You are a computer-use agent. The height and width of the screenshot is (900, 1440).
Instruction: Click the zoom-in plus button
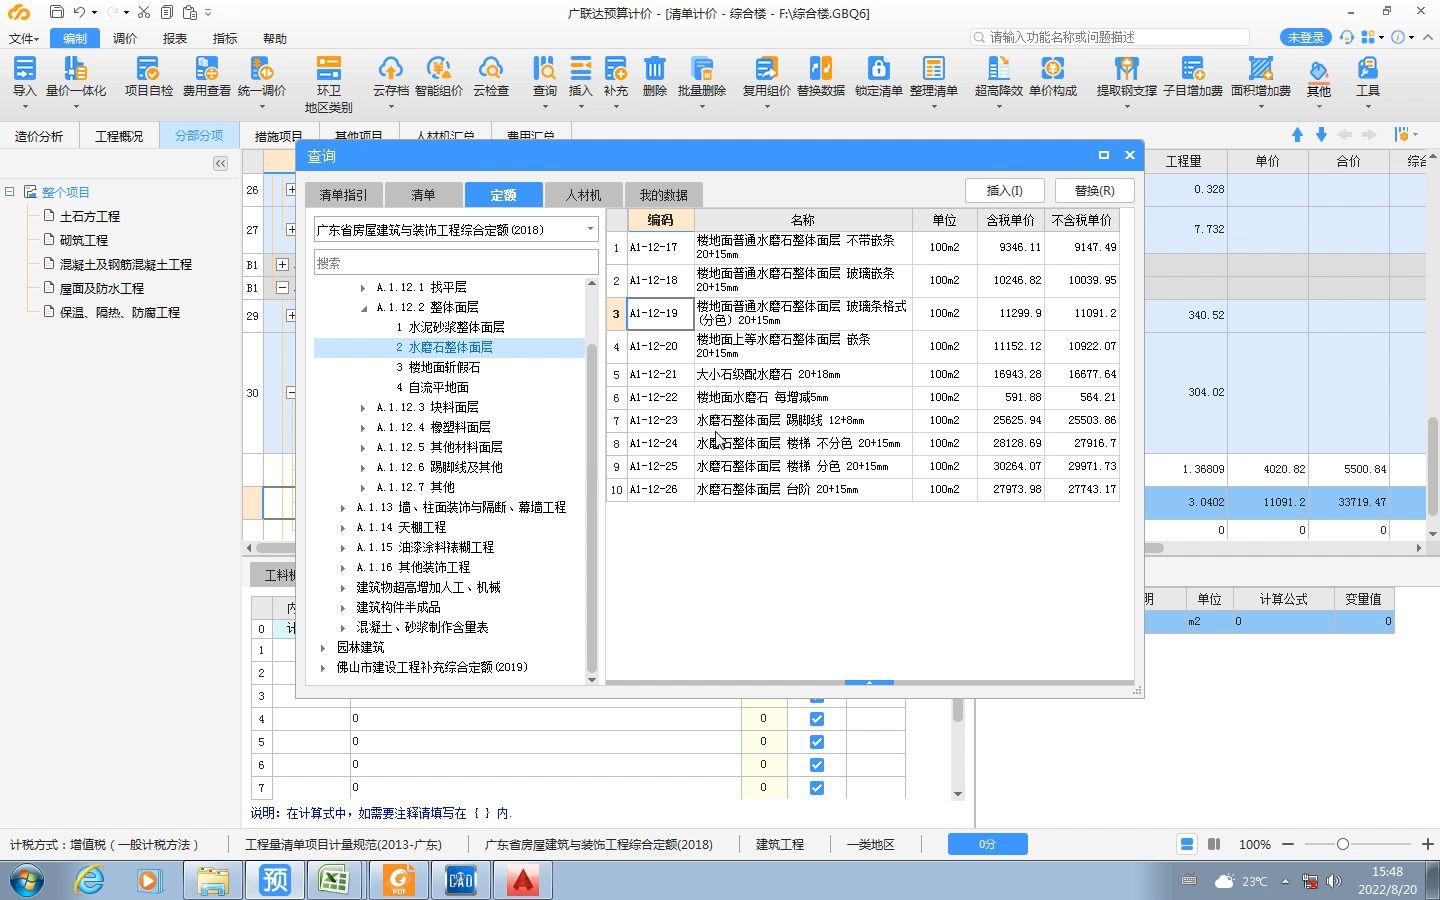1427,844
